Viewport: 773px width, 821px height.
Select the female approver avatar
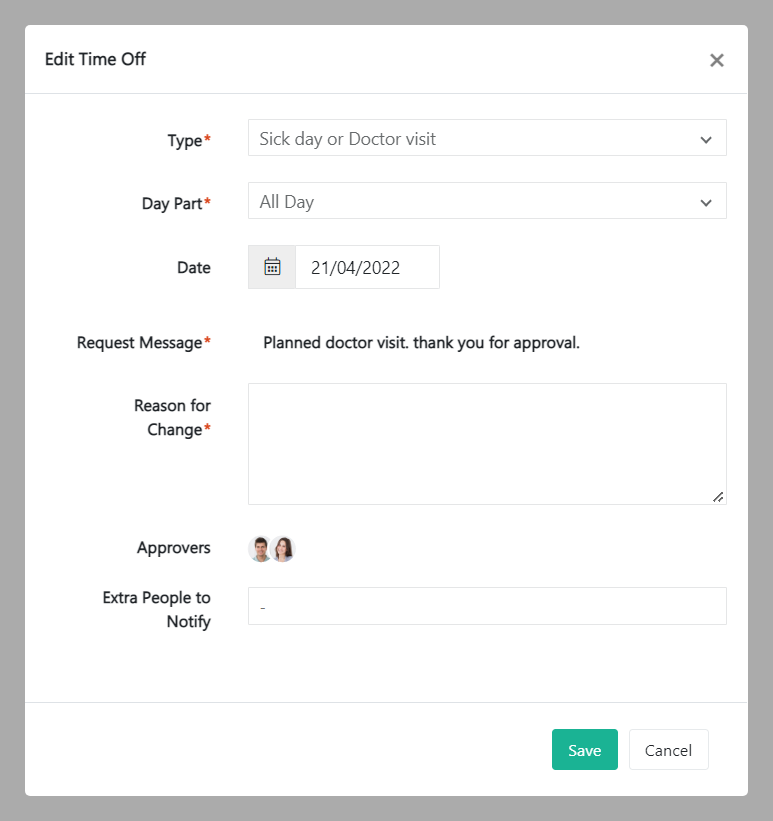coord(284,549)
